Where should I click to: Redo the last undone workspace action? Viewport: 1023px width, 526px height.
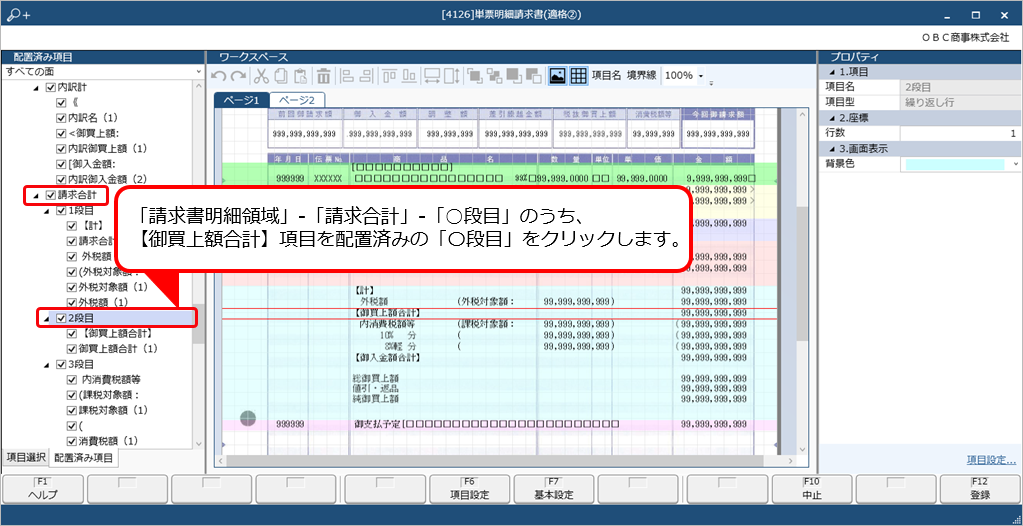pyautogui.click(x=238, y=76)
